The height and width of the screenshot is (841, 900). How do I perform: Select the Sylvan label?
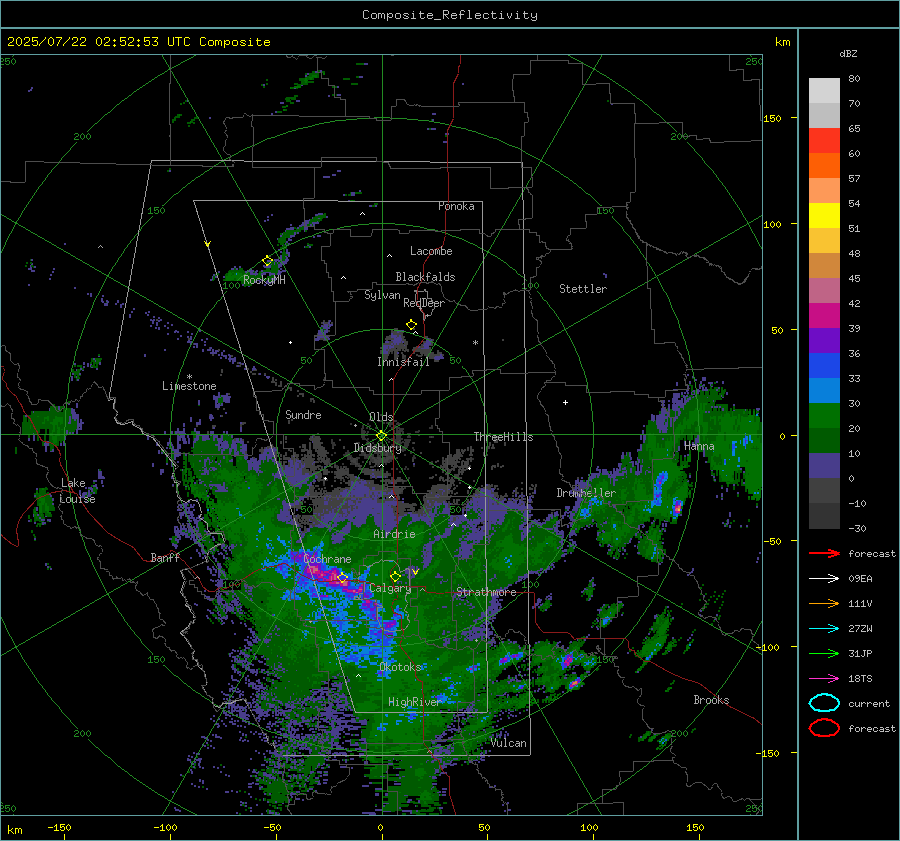(382, 295)
